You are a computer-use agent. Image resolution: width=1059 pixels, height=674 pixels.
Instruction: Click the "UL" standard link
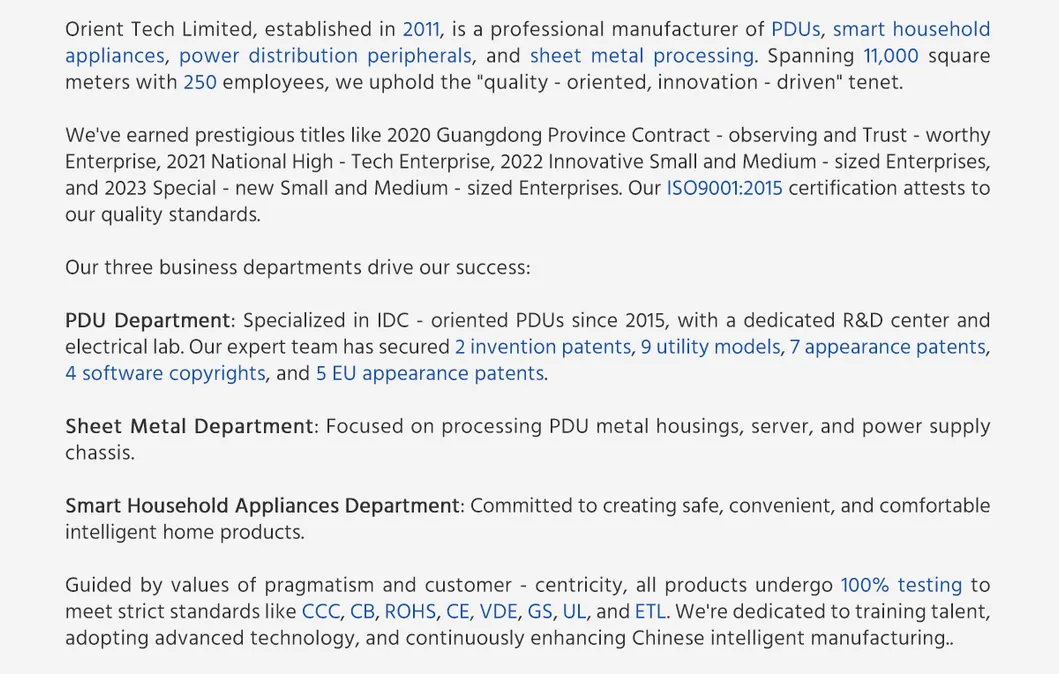pos(574,611)
